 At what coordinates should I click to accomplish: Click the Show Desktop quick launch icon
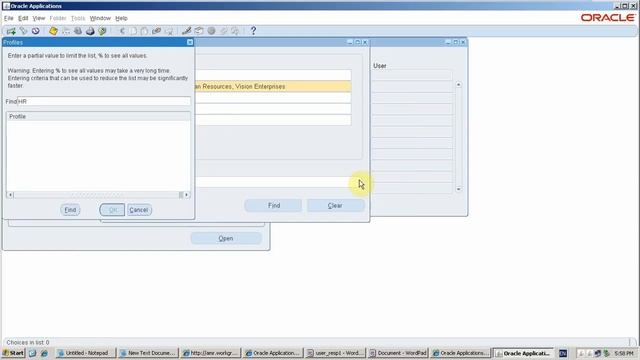point(33,353)
